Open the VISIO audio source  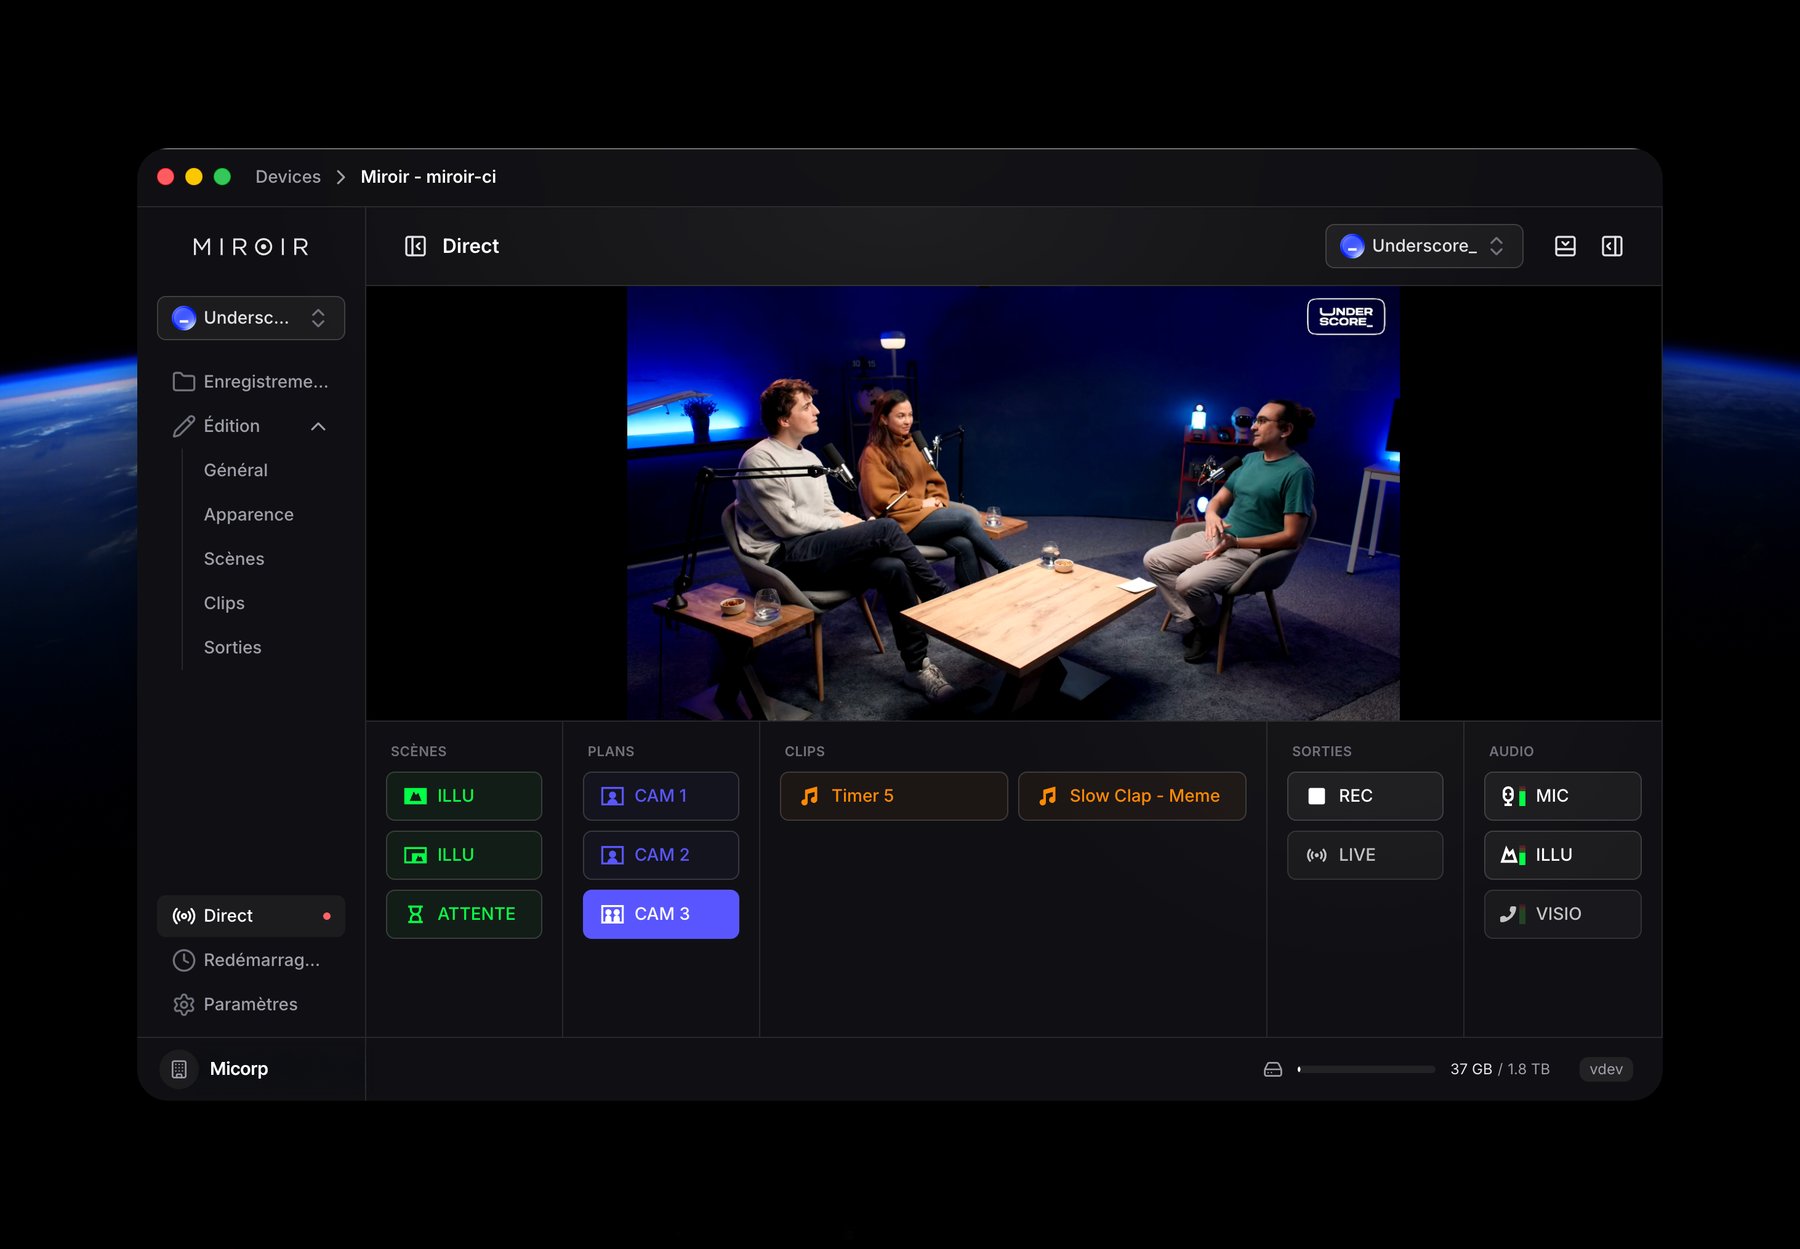1562,913
